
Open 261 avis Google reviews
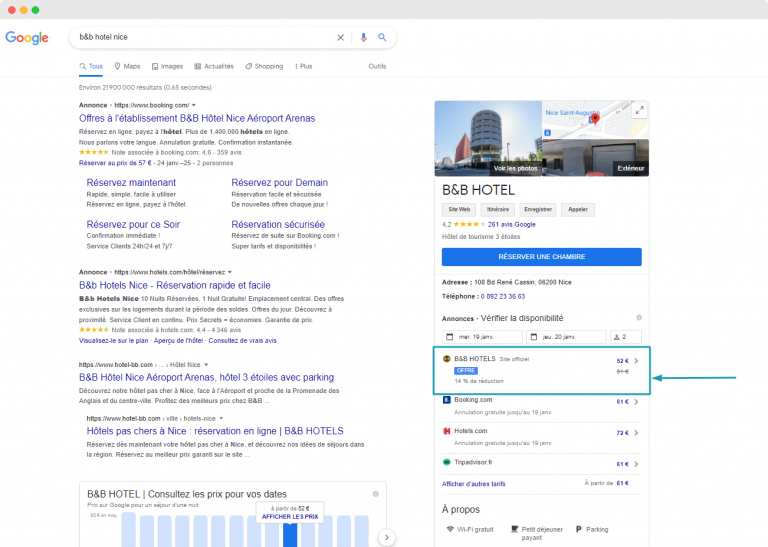[511, 225]
